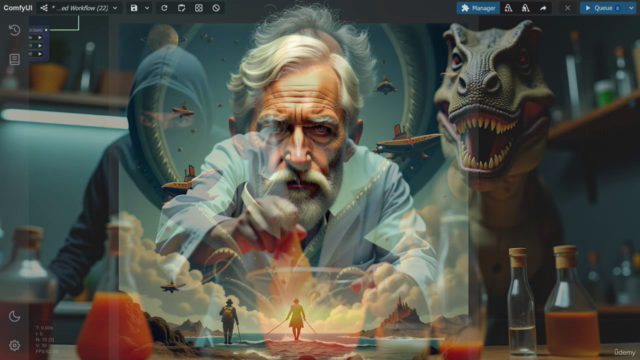
Task: Open the Manager button
Action: pos(478,8)
